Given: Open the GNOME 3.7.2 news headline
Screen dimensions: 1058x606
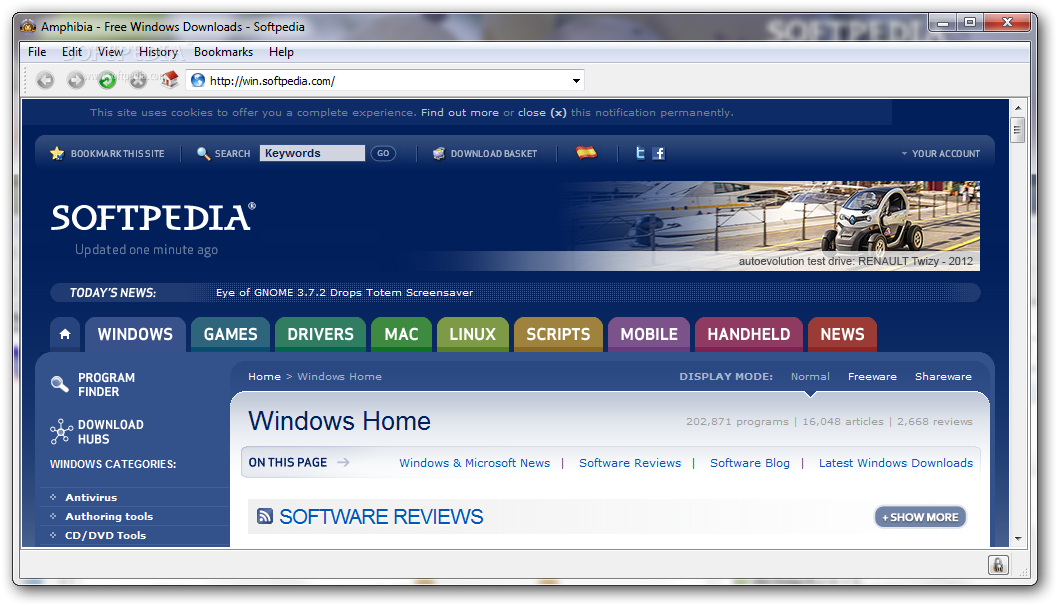Looking at the screenshot, I should tap(344, 293).
